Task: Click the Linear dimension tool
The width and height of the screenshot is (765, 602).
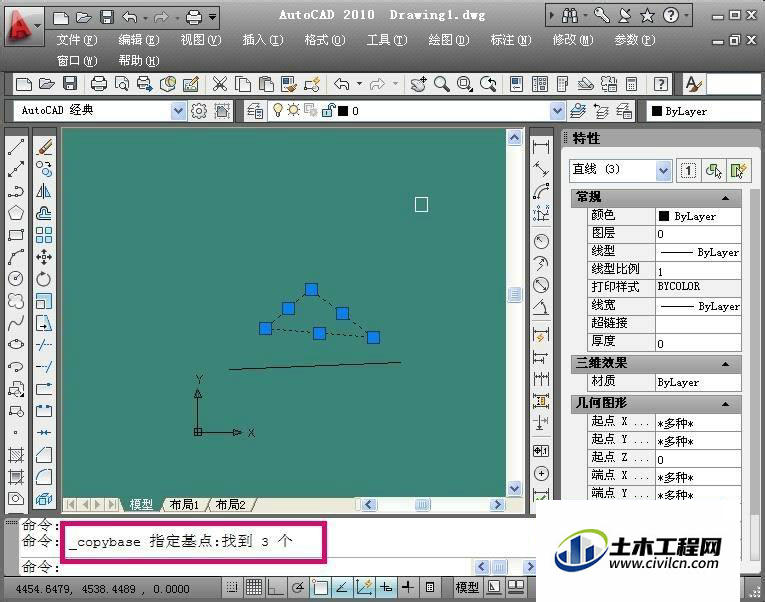Action: point(541,147)
